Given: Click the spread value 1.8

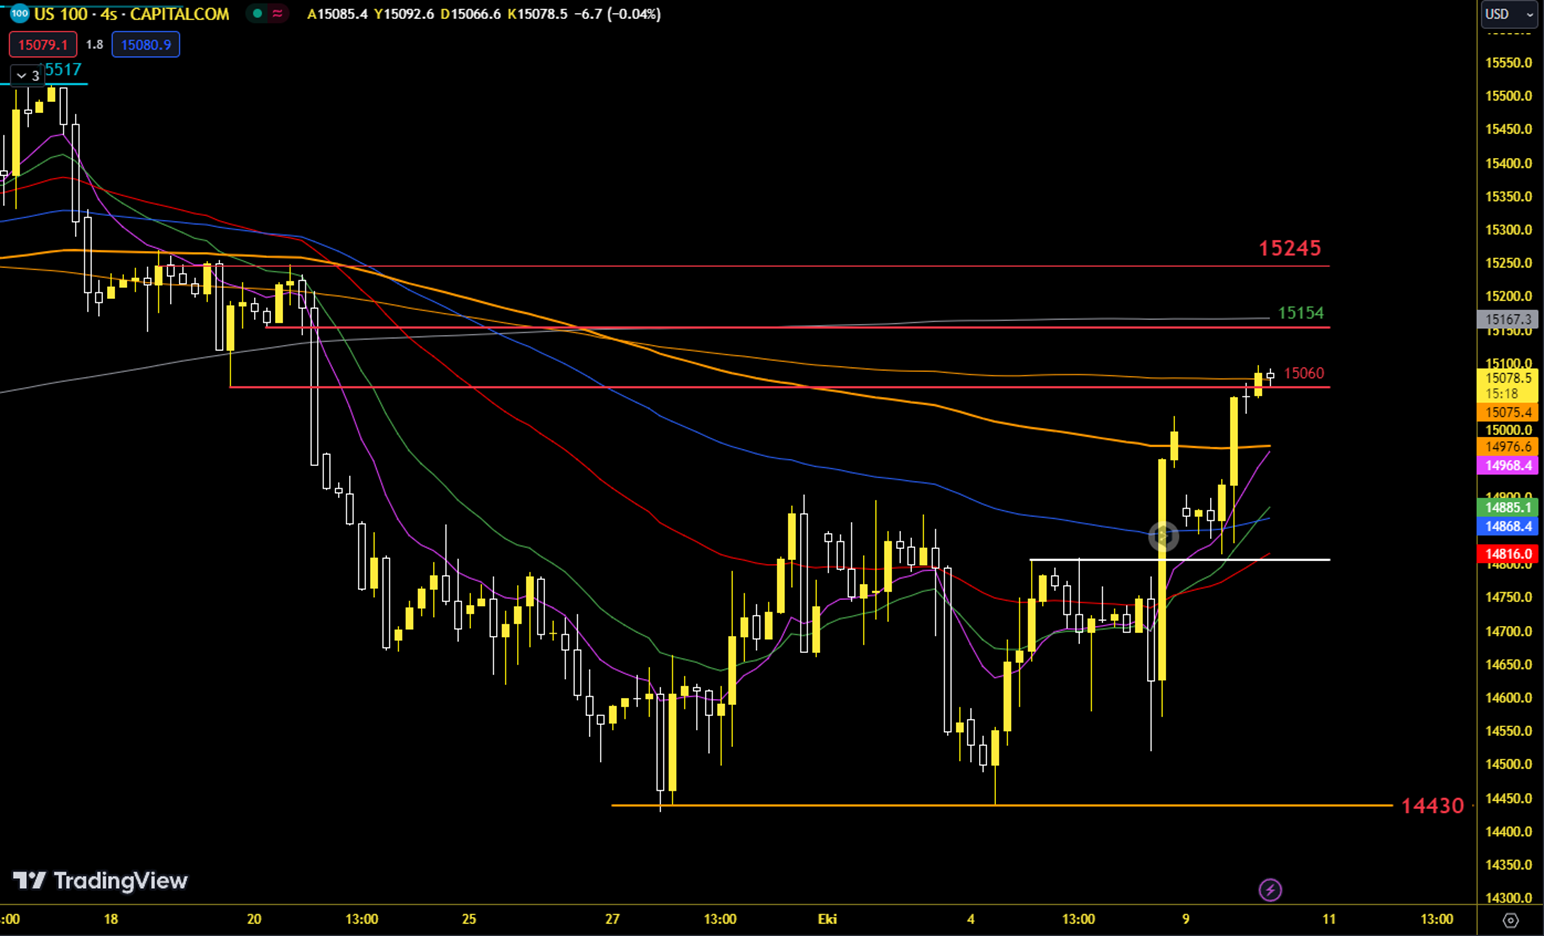Looking at the screenshot, I should (x=94, y=44).
